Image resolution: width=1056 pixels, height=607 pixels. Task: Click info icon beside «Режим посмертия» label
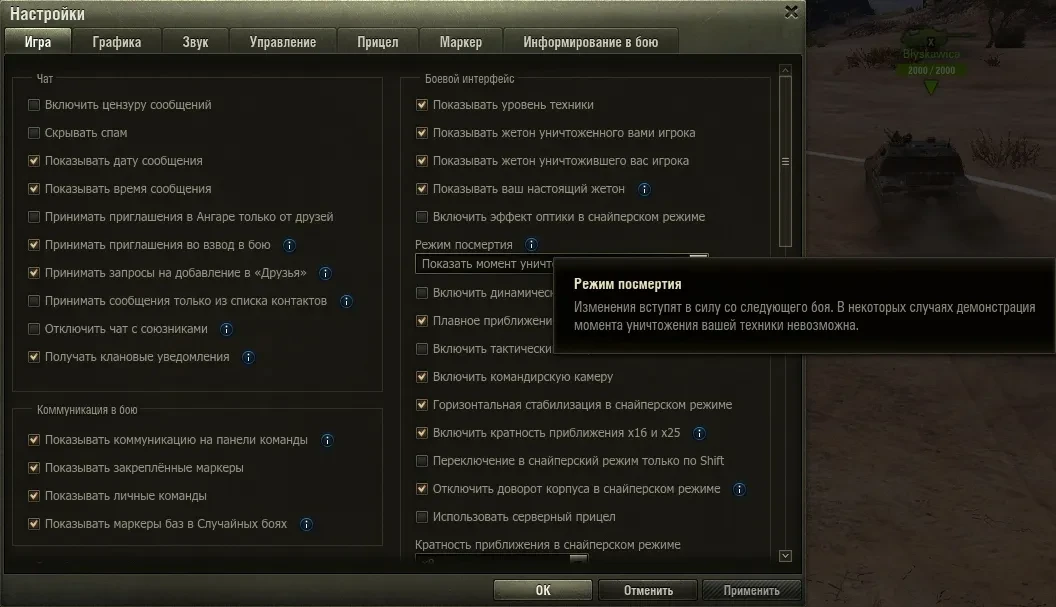pos(531,245)
